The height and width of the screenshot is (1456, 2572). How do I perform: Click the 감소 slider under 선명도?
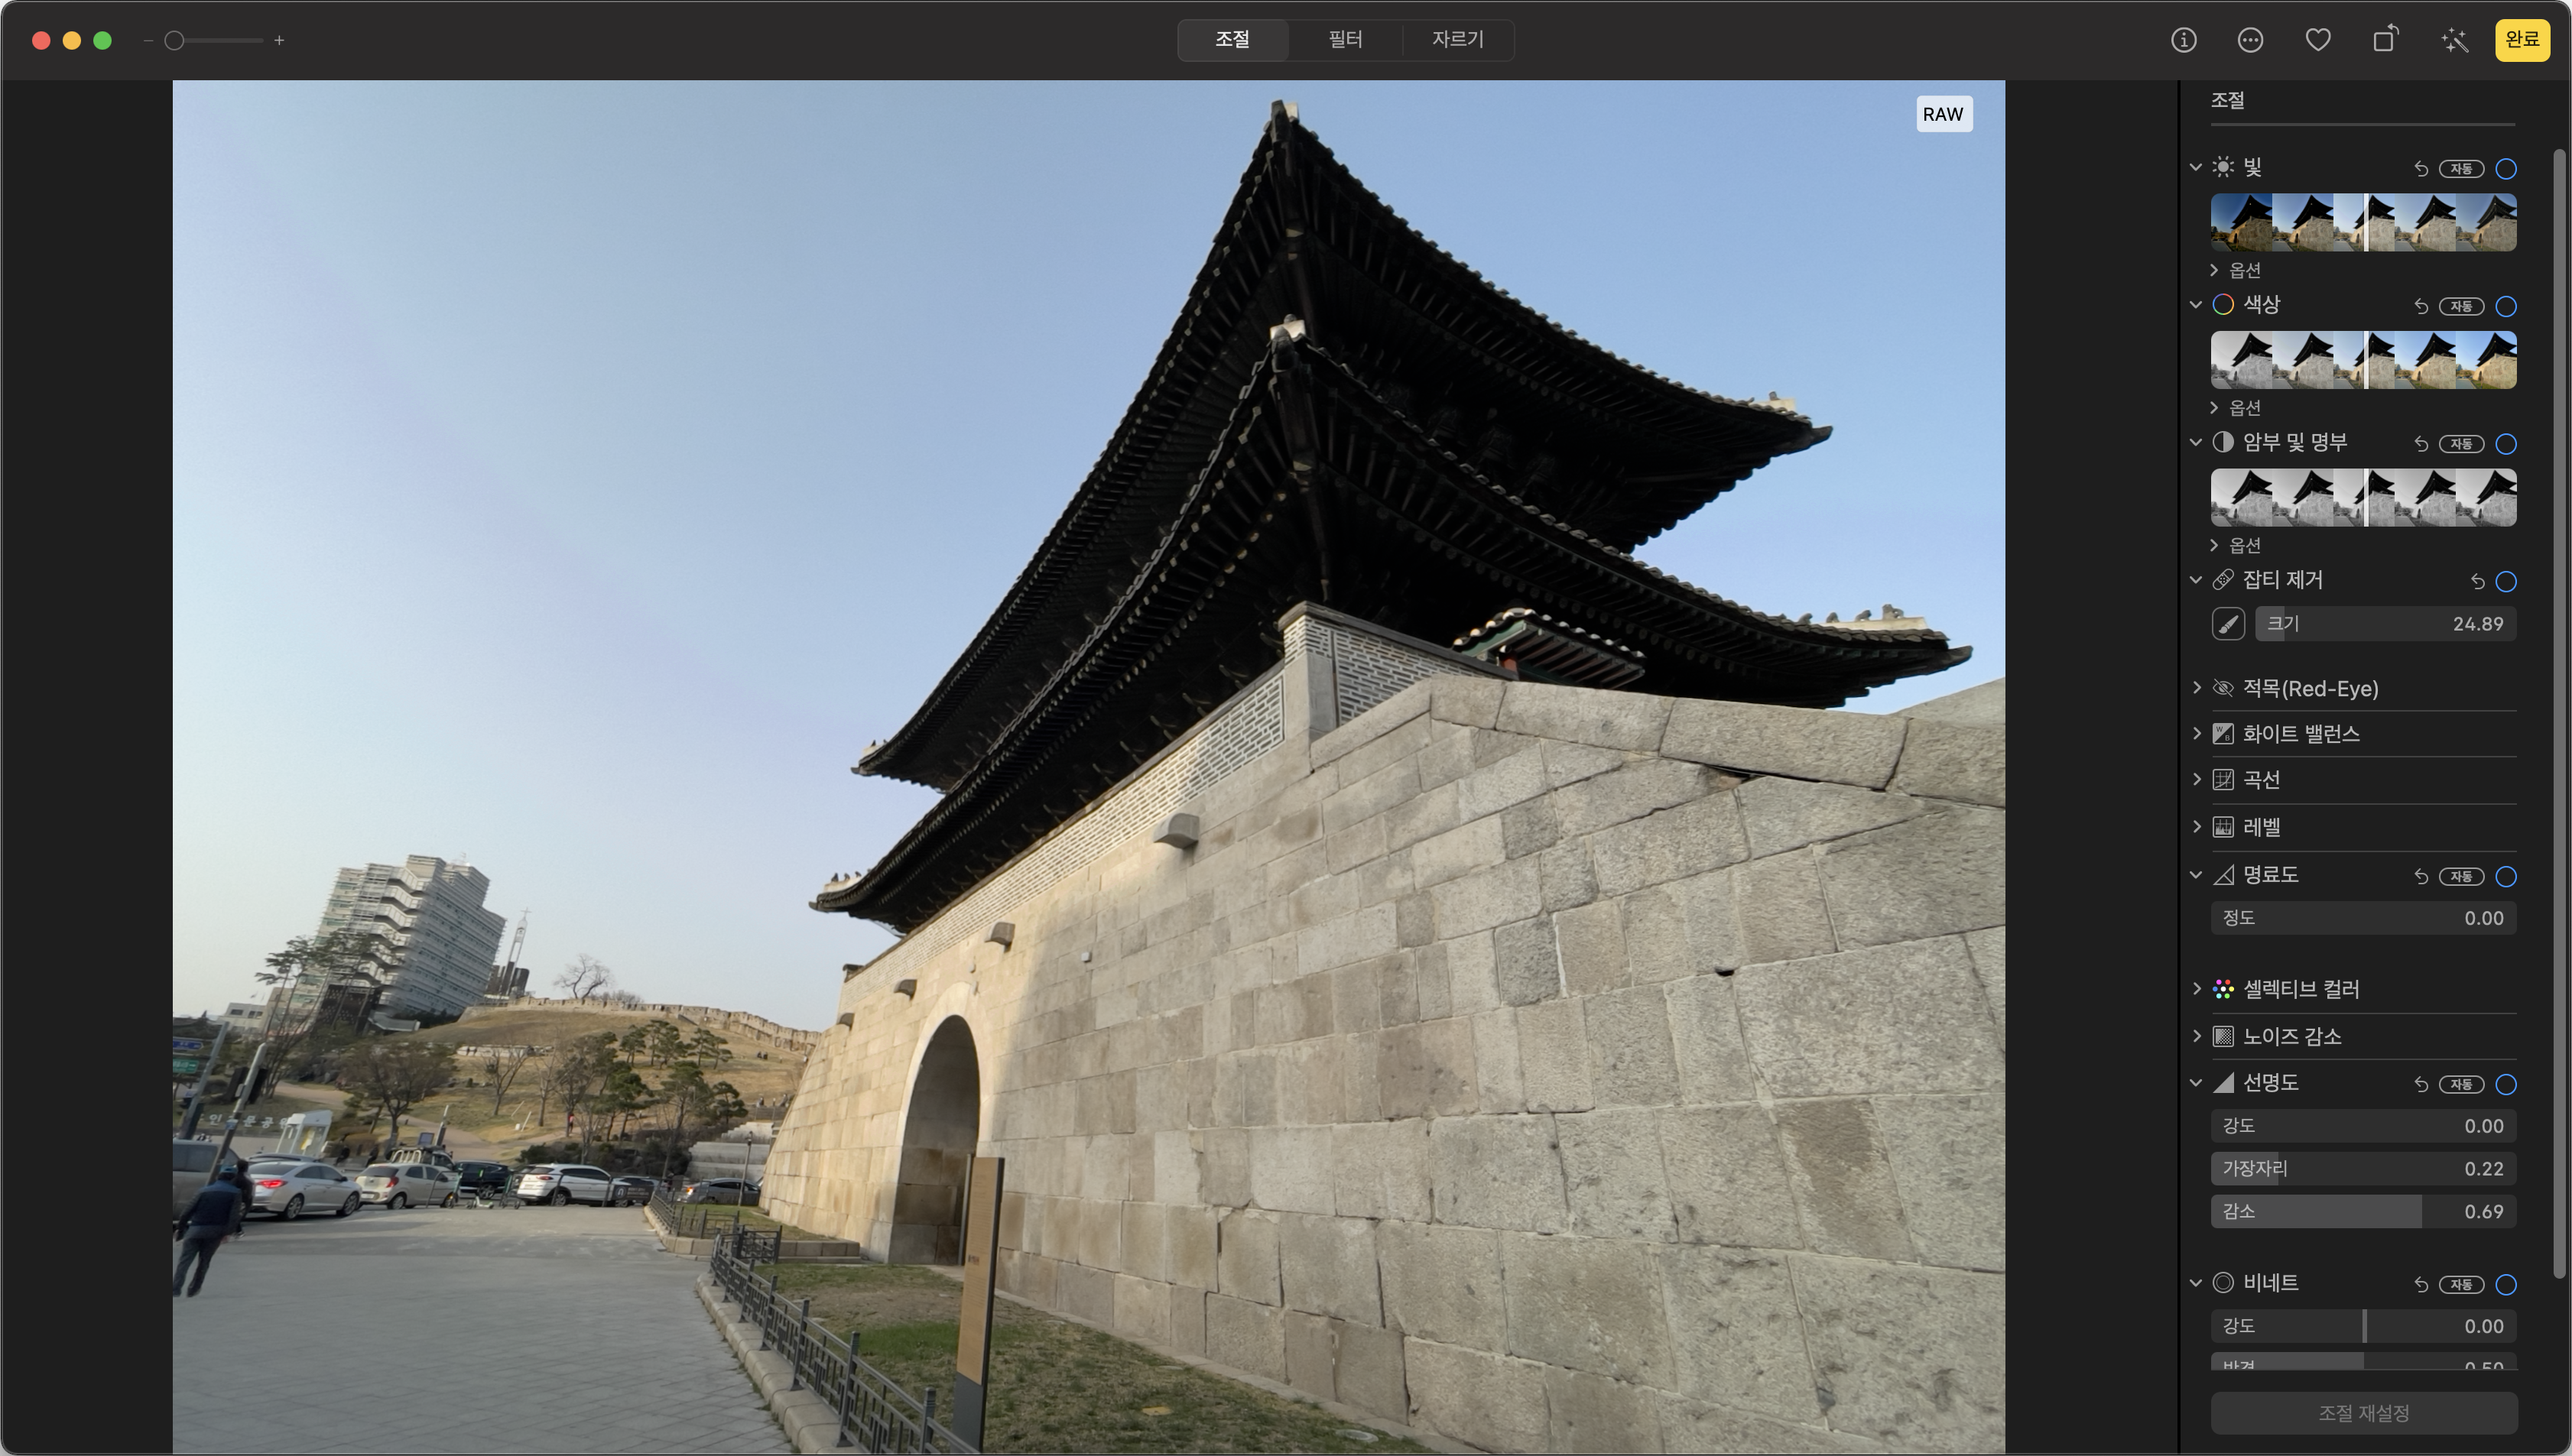pos(2363,1211)
